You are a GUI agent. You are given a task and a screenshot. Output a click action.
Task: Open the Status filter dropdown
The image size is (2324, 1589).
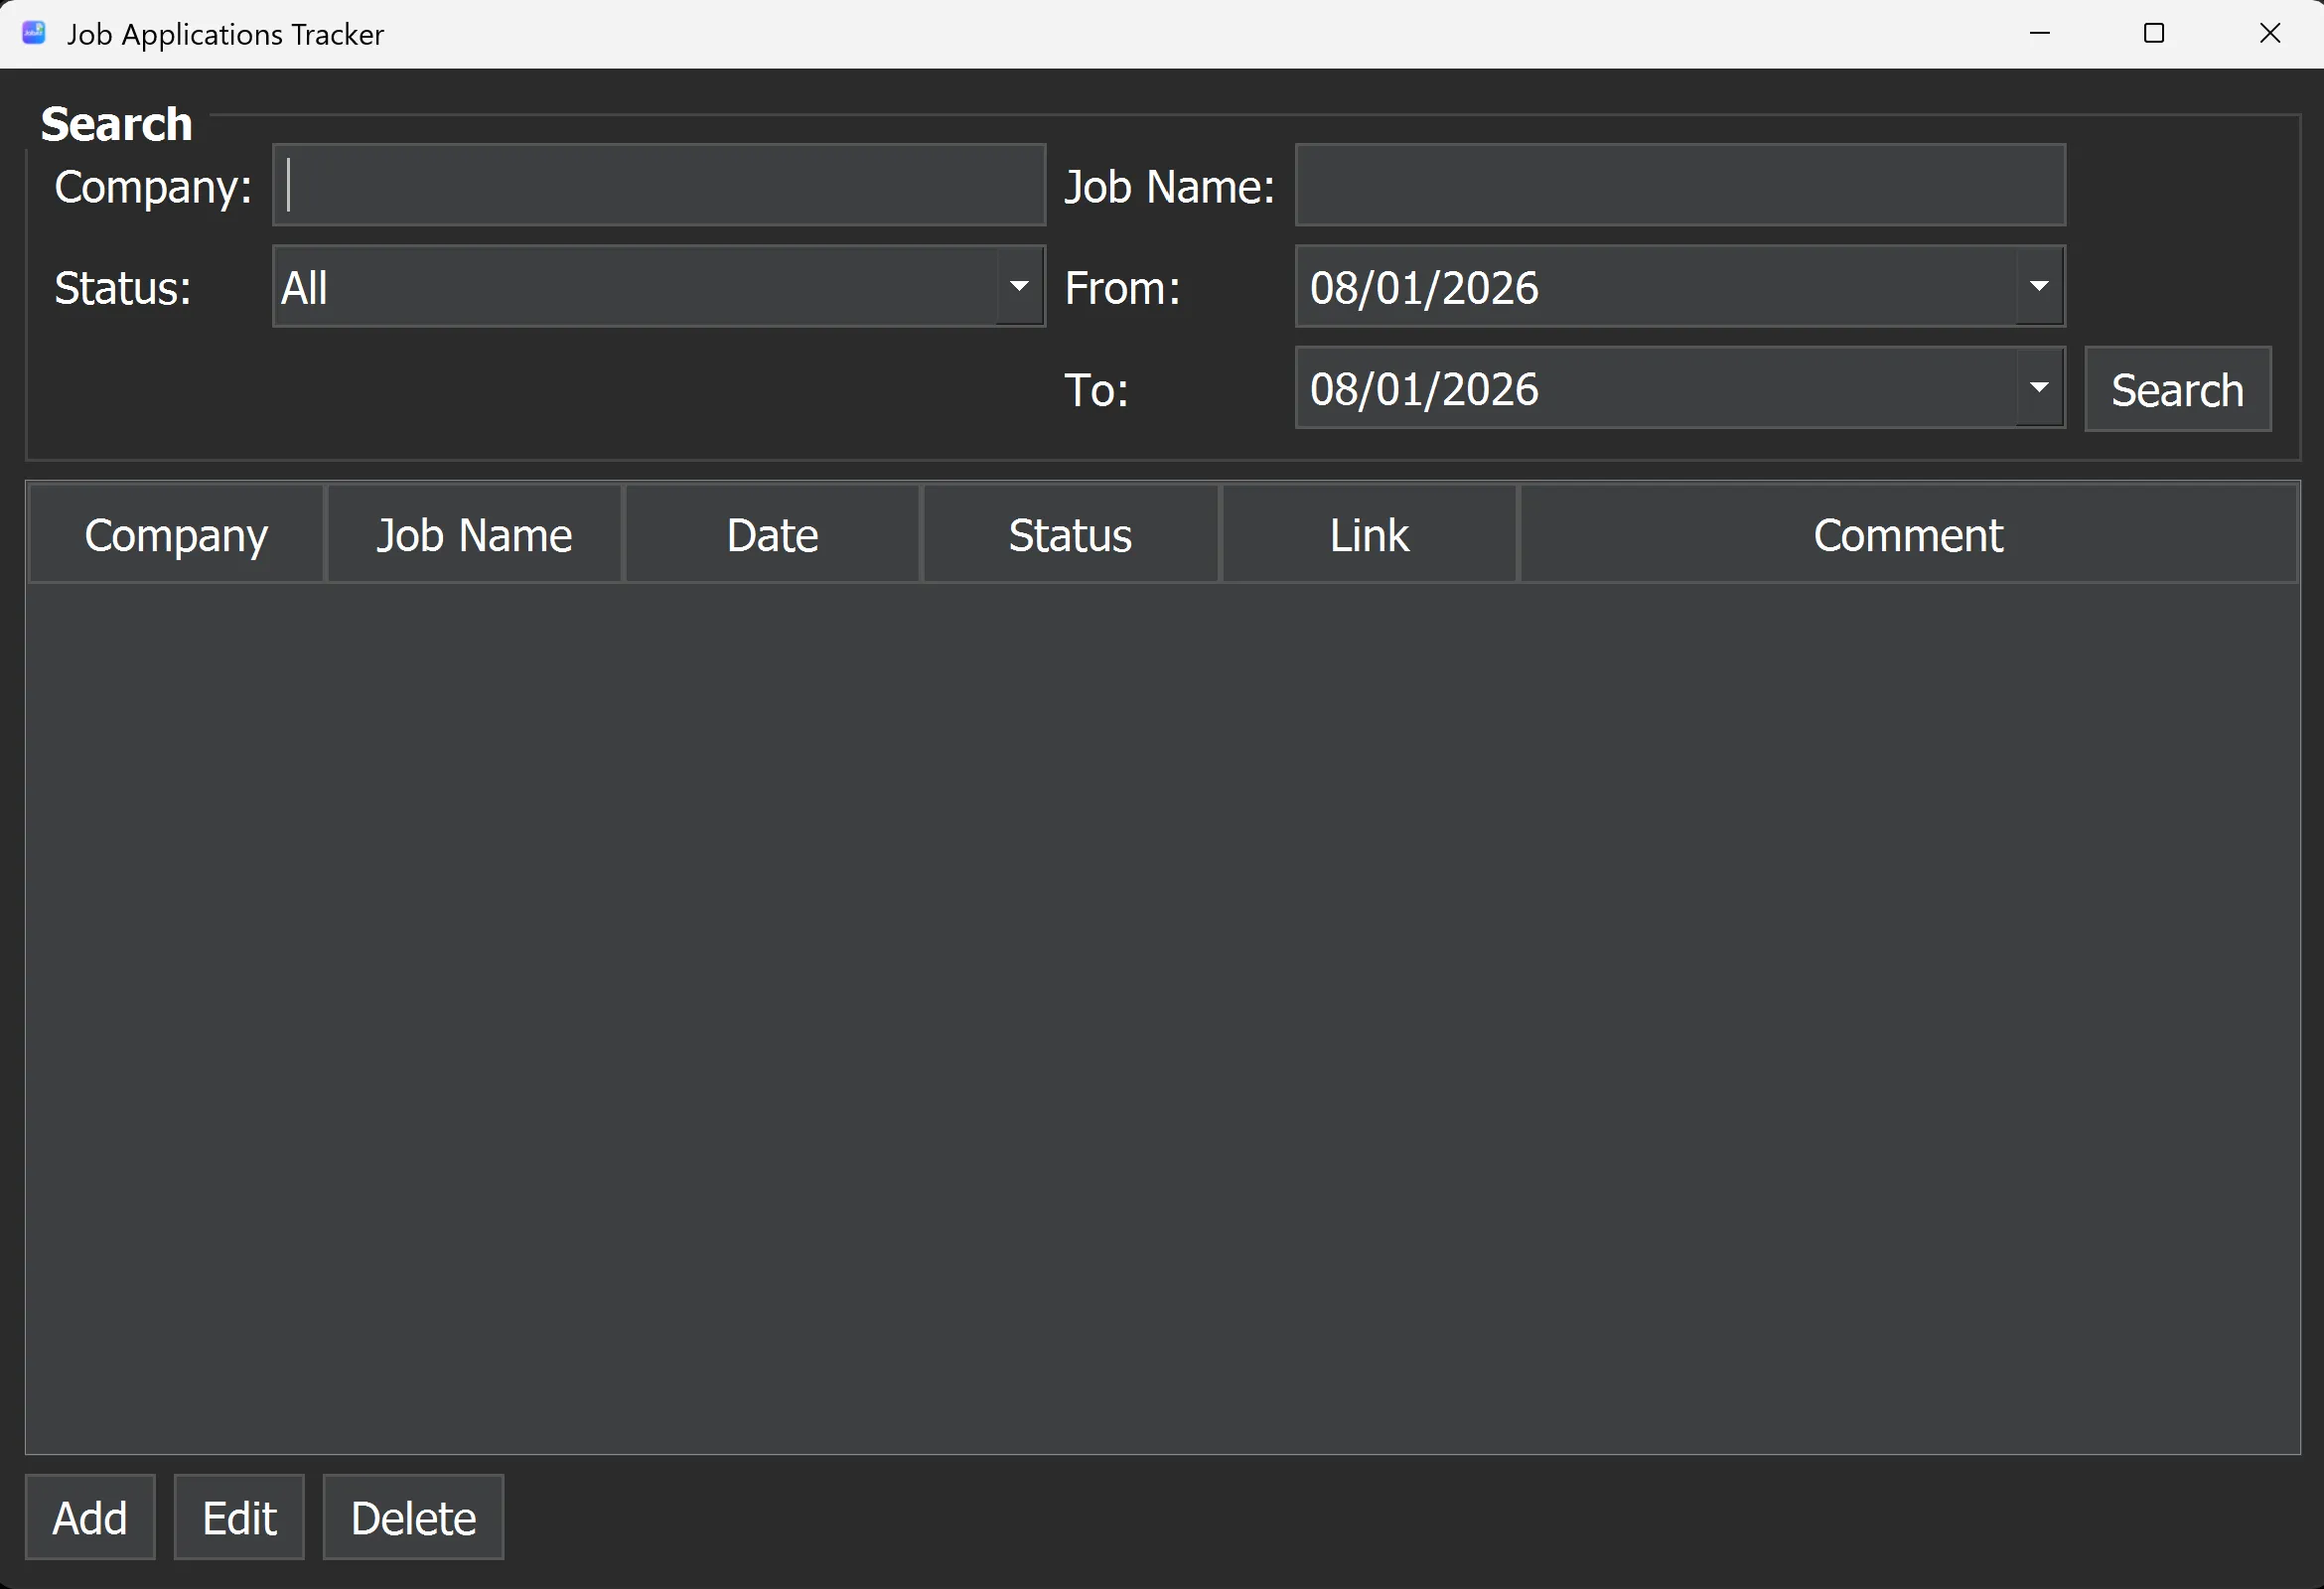(1019, 287)
